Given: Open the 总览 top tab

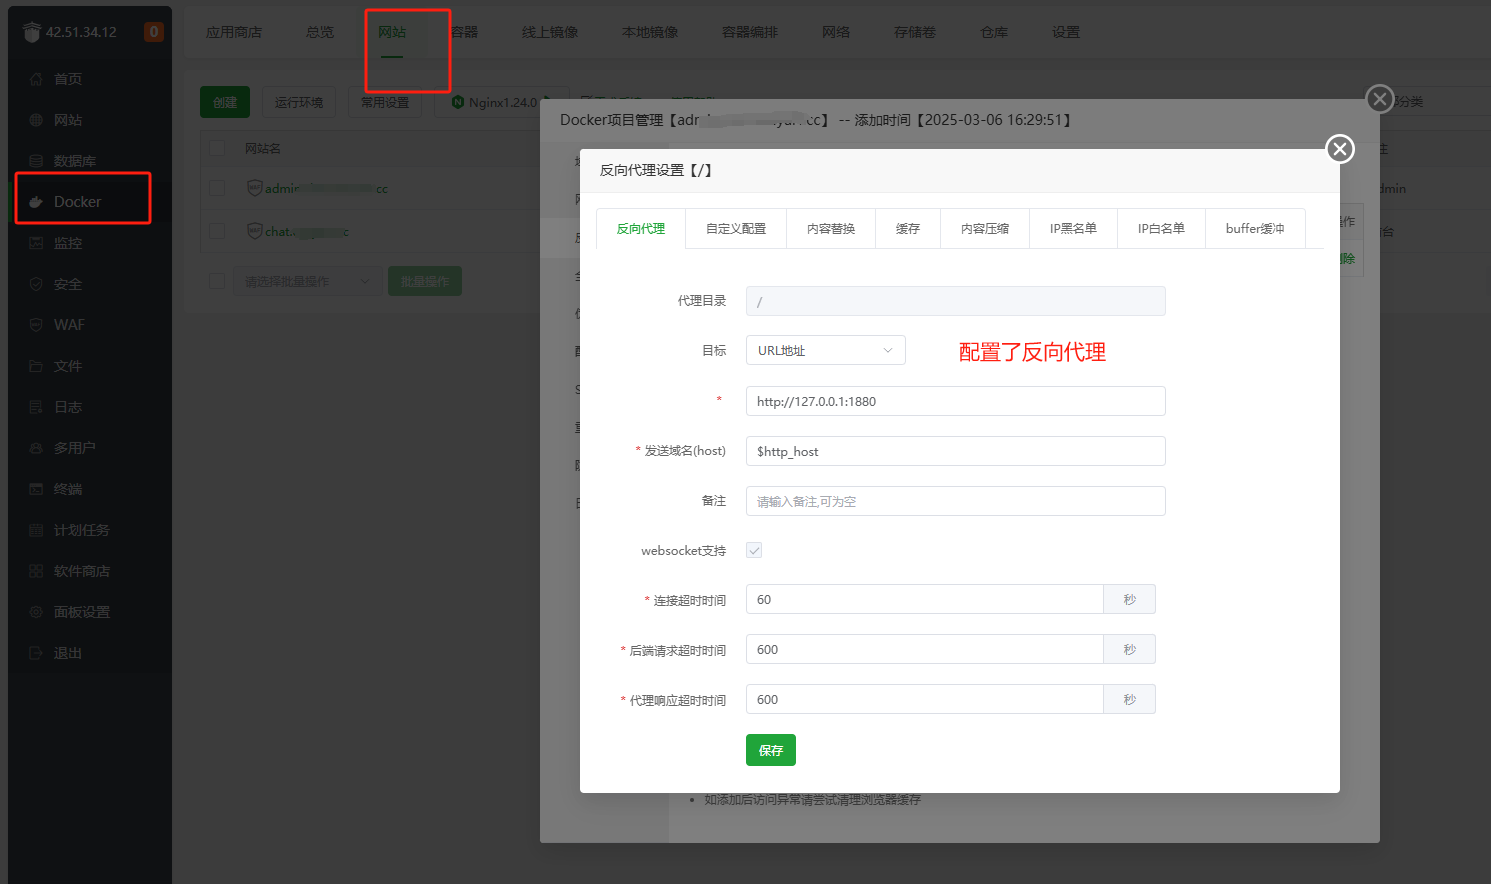Looking at the screenshot, I should 320,32.
